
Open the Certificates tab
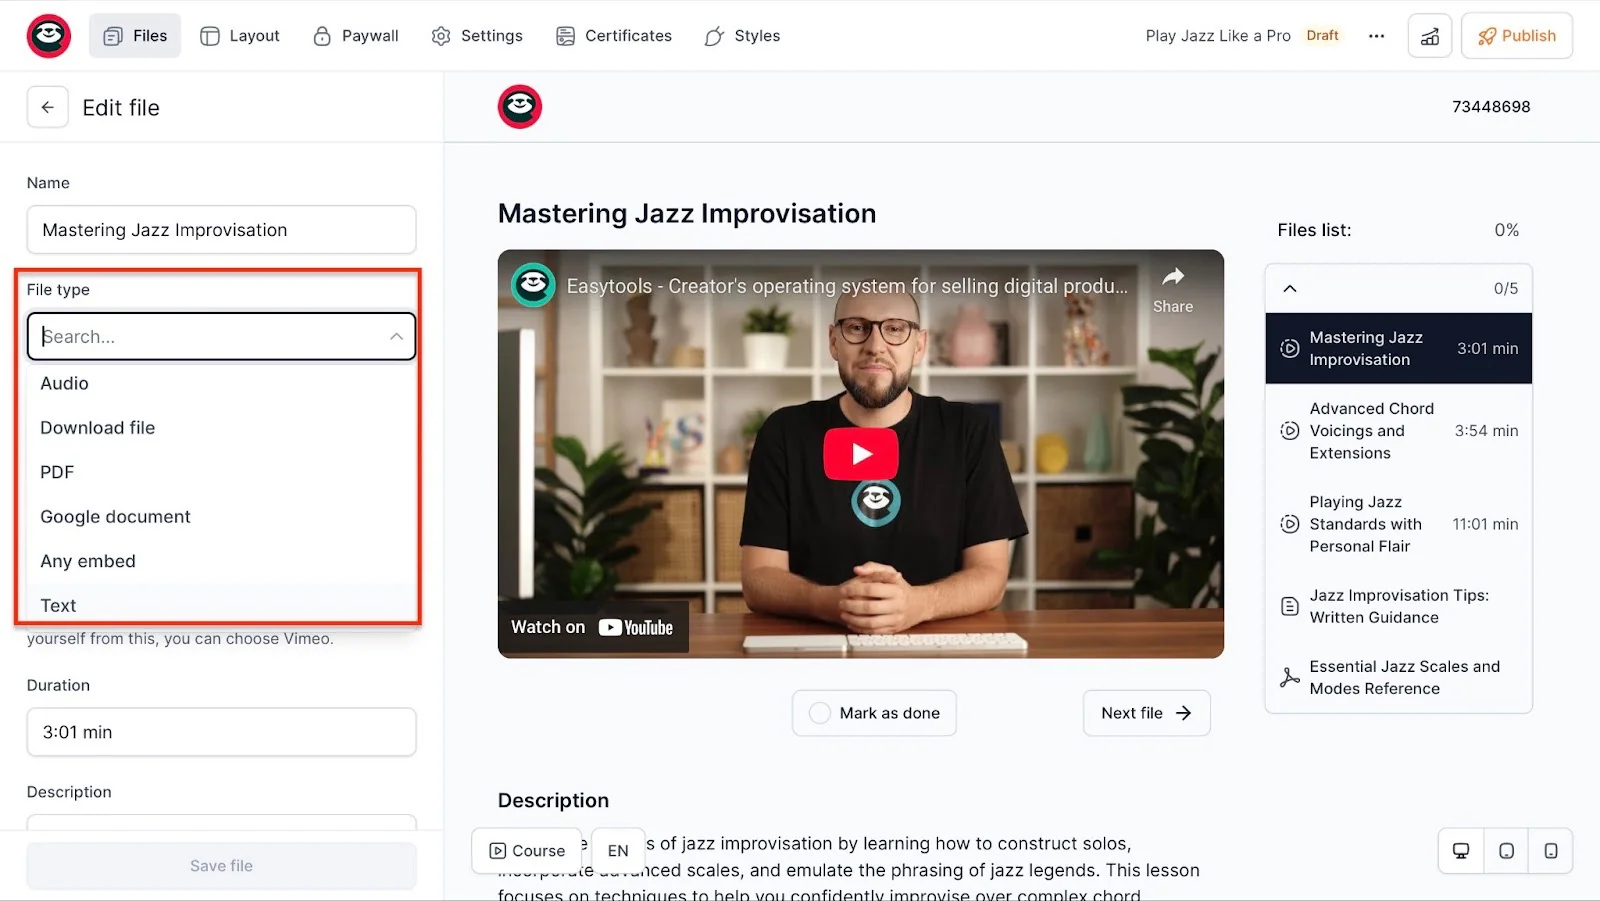(614, 36)
